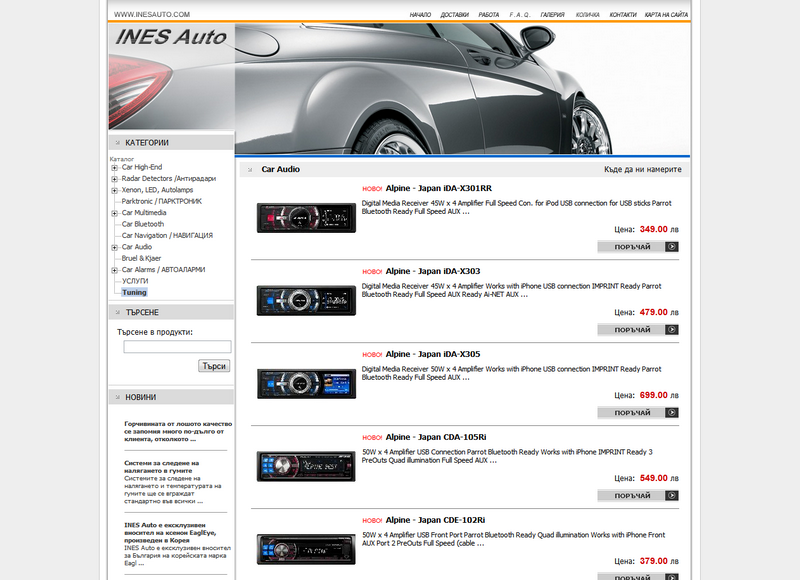Order the Alpine iDA-X303 with ПОРЪЧАЙ
Viewport: 800px width, 580px height.
(638, 330)
